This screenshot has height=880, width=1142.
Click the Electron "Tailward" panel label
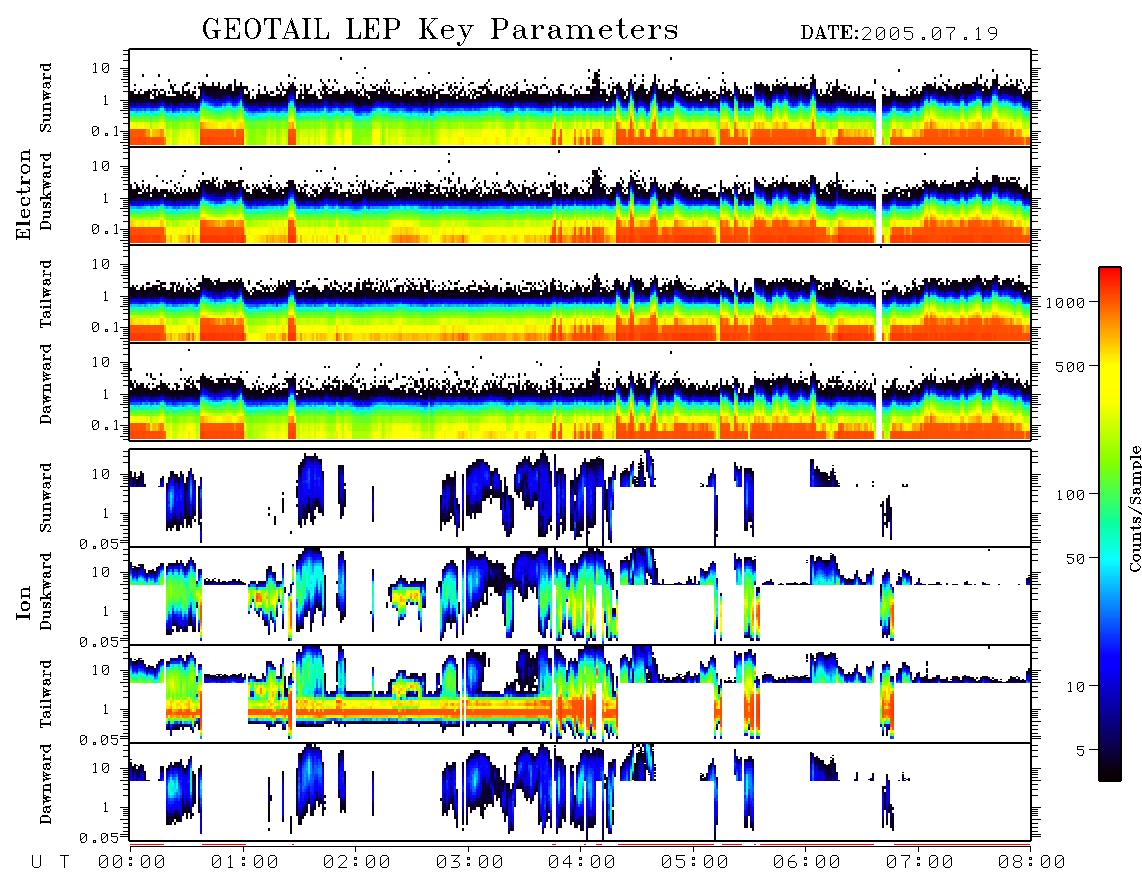click(x=46, y=294)
